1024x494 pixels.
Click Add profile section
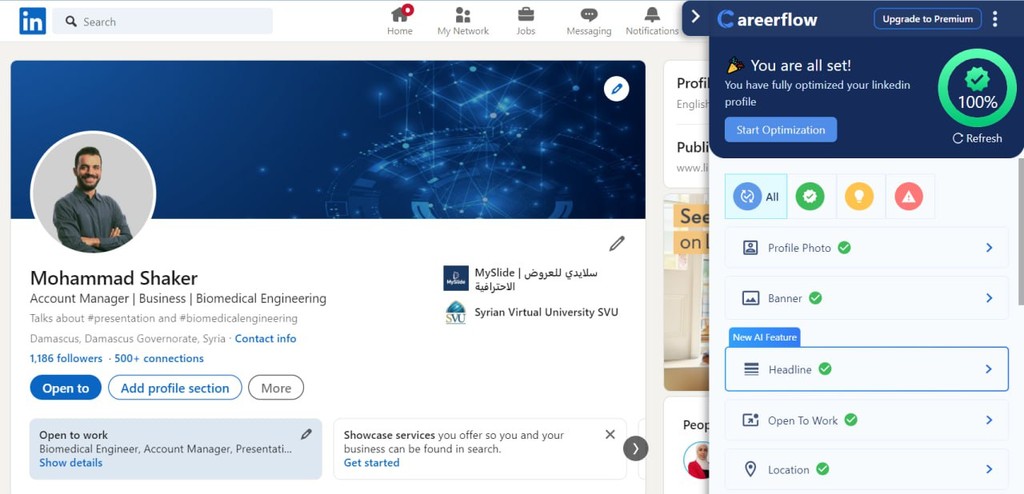pyautogui.click(x=175, y=387)
